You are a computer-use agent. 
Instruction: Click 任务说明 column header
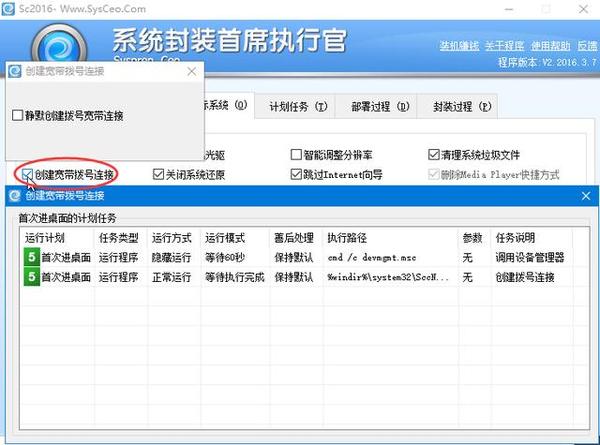515,238
